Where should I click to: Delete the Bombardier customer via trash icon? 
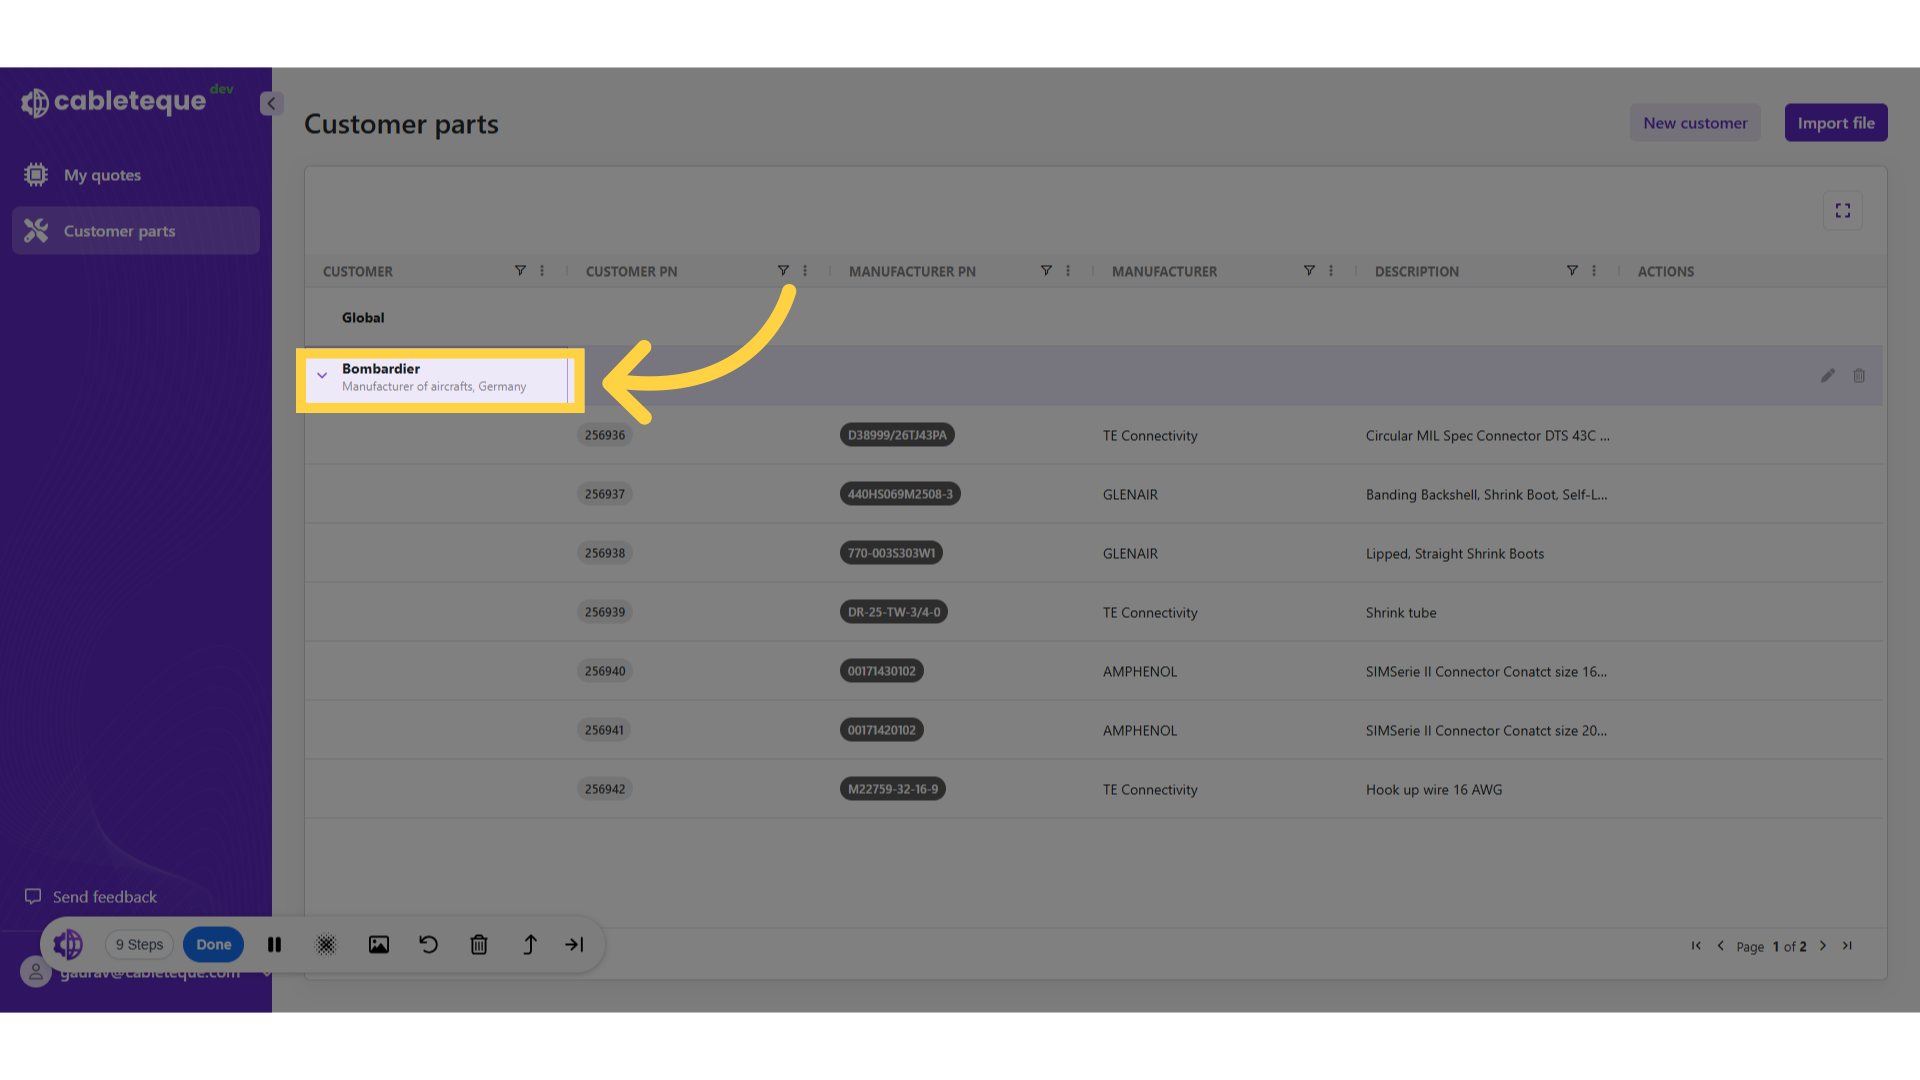(x=1859, y=376)
